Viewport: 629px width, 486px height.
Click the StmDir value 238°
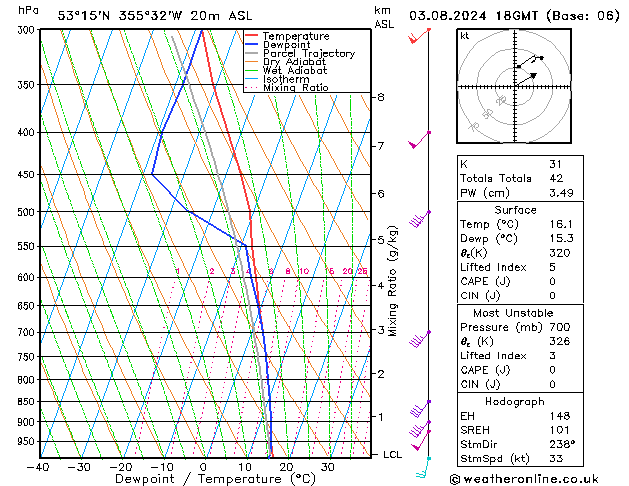point(562,444)
